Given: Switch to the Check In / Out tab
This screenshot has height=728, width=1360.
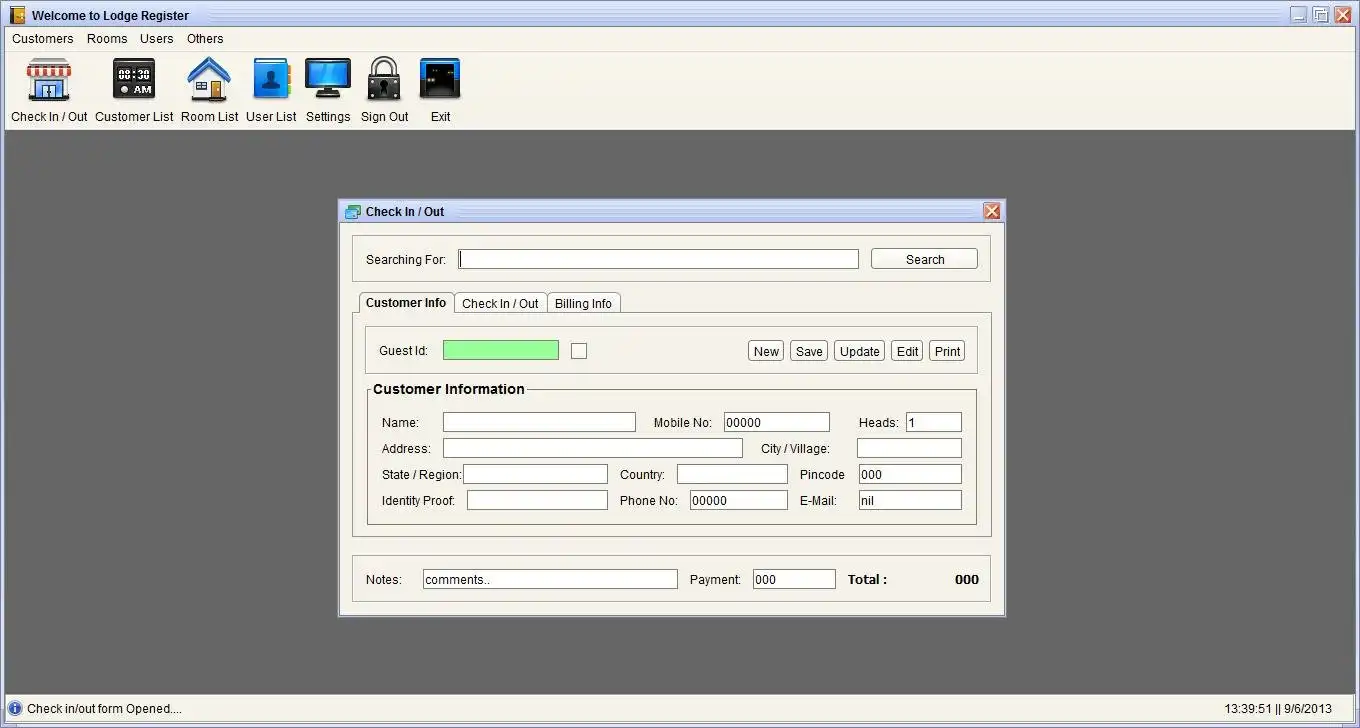Looking at the screenshot, I should pos(500,304).
